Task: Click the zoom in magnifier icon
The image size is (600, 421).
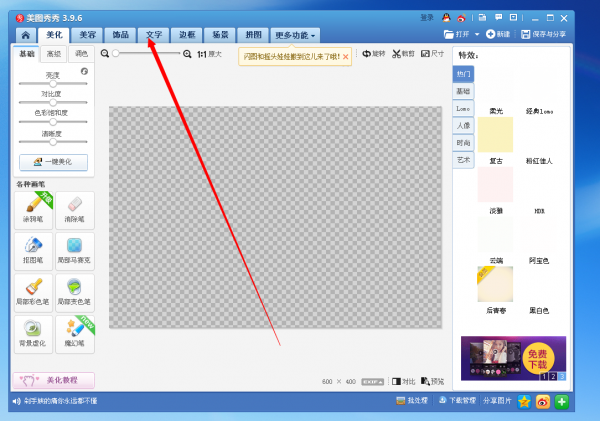Action: (187, 54)
